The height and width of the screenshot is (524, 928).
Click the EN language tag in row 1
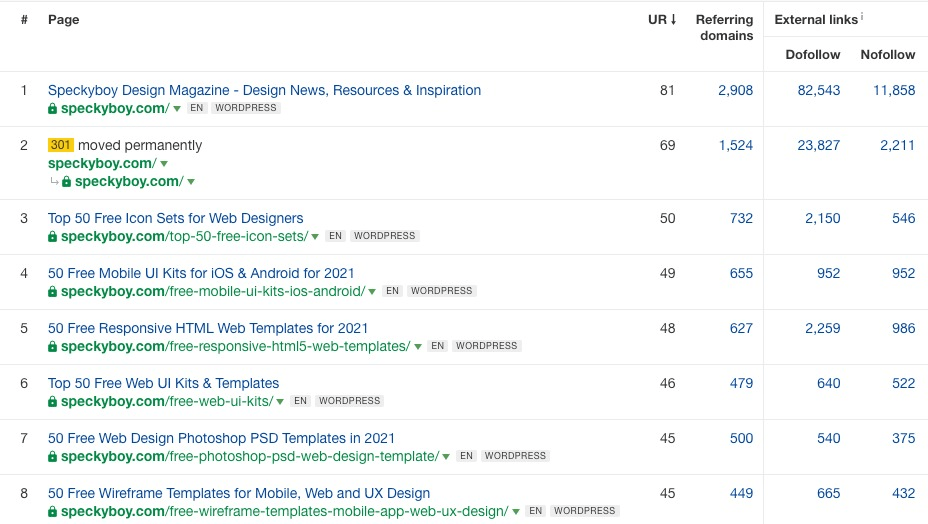point(196,108)
